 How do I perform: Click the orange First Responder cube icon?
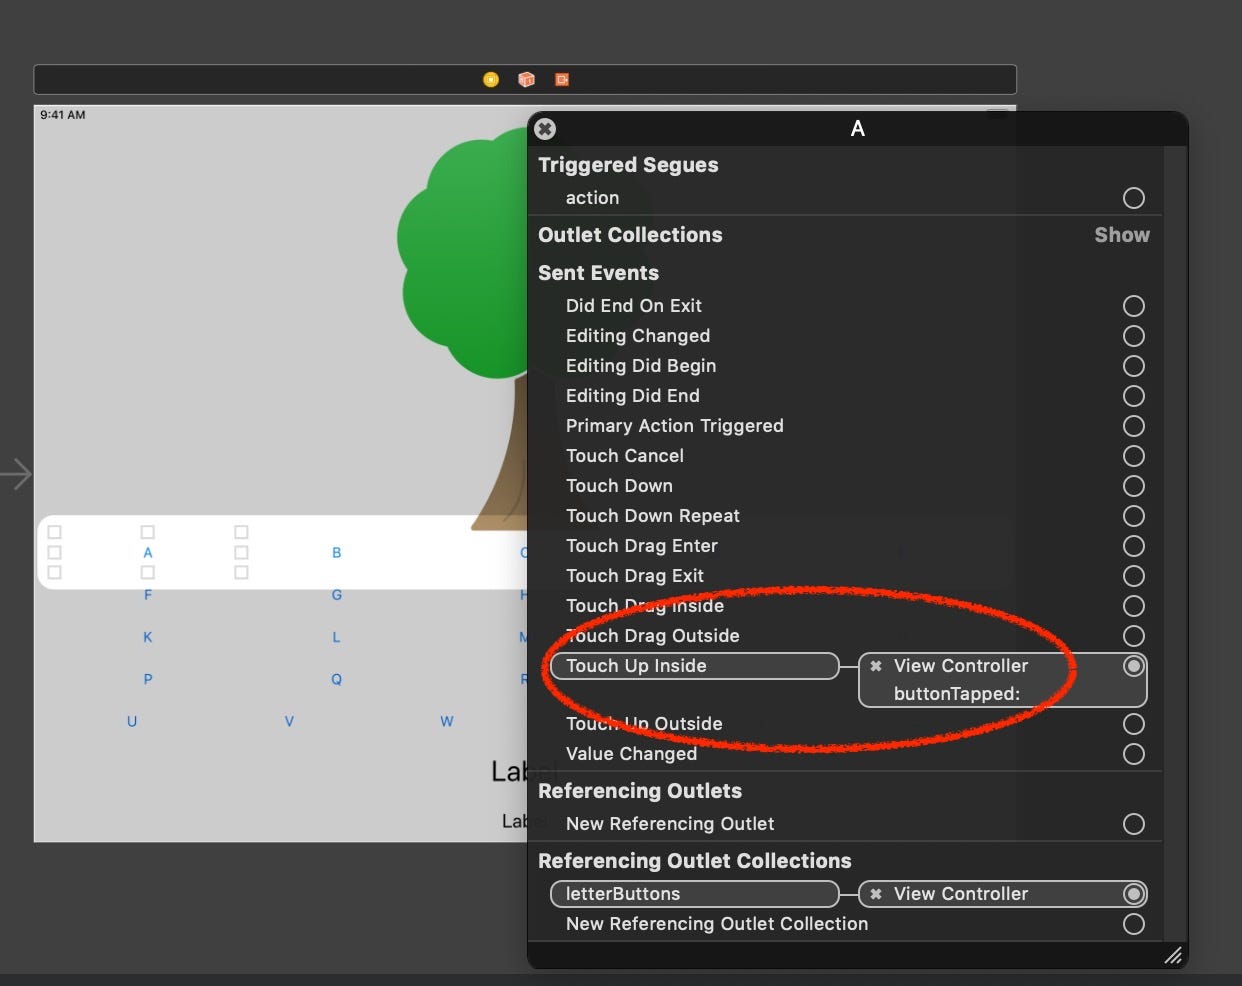click(526, 79)
